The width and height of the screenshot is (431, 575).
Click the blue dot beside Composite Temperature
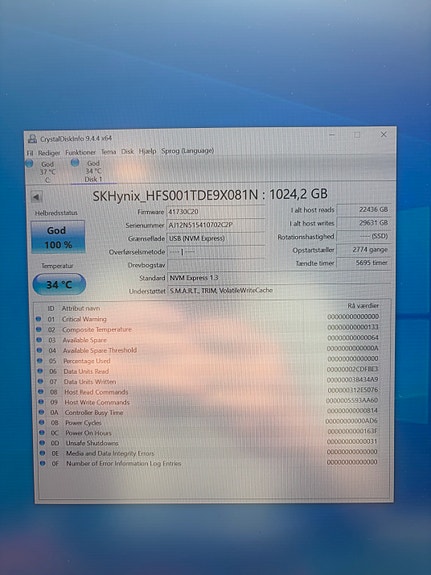tap(39, 329)
